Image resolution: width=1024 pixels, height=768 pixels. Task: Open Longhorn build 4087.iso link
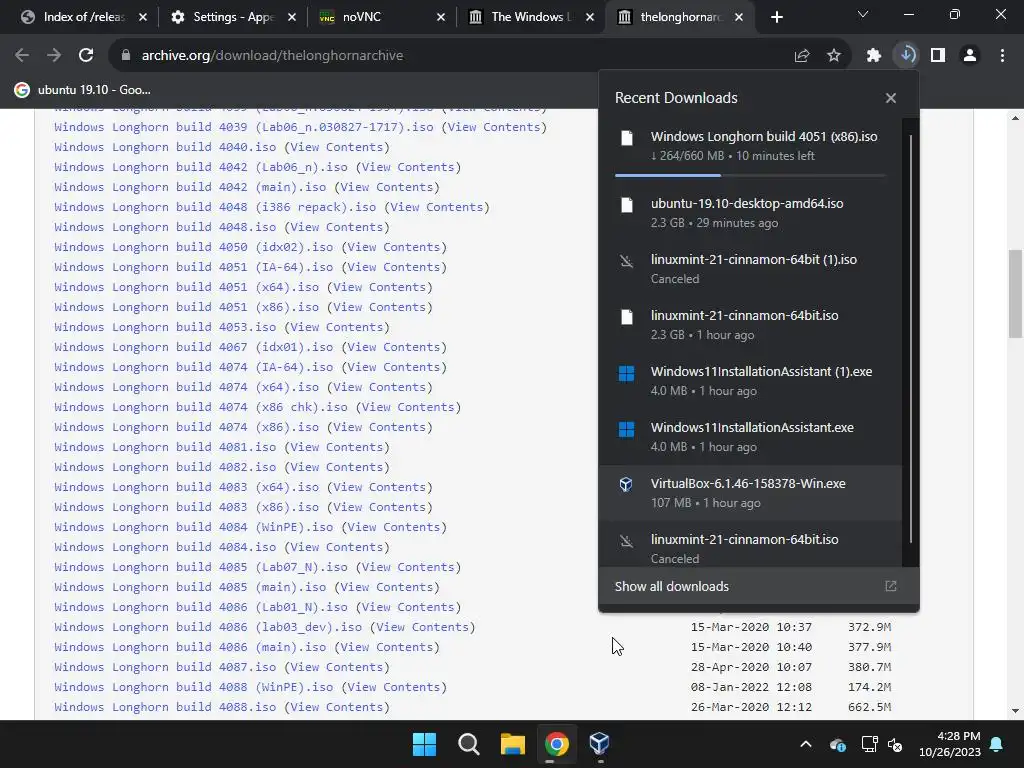165,667
